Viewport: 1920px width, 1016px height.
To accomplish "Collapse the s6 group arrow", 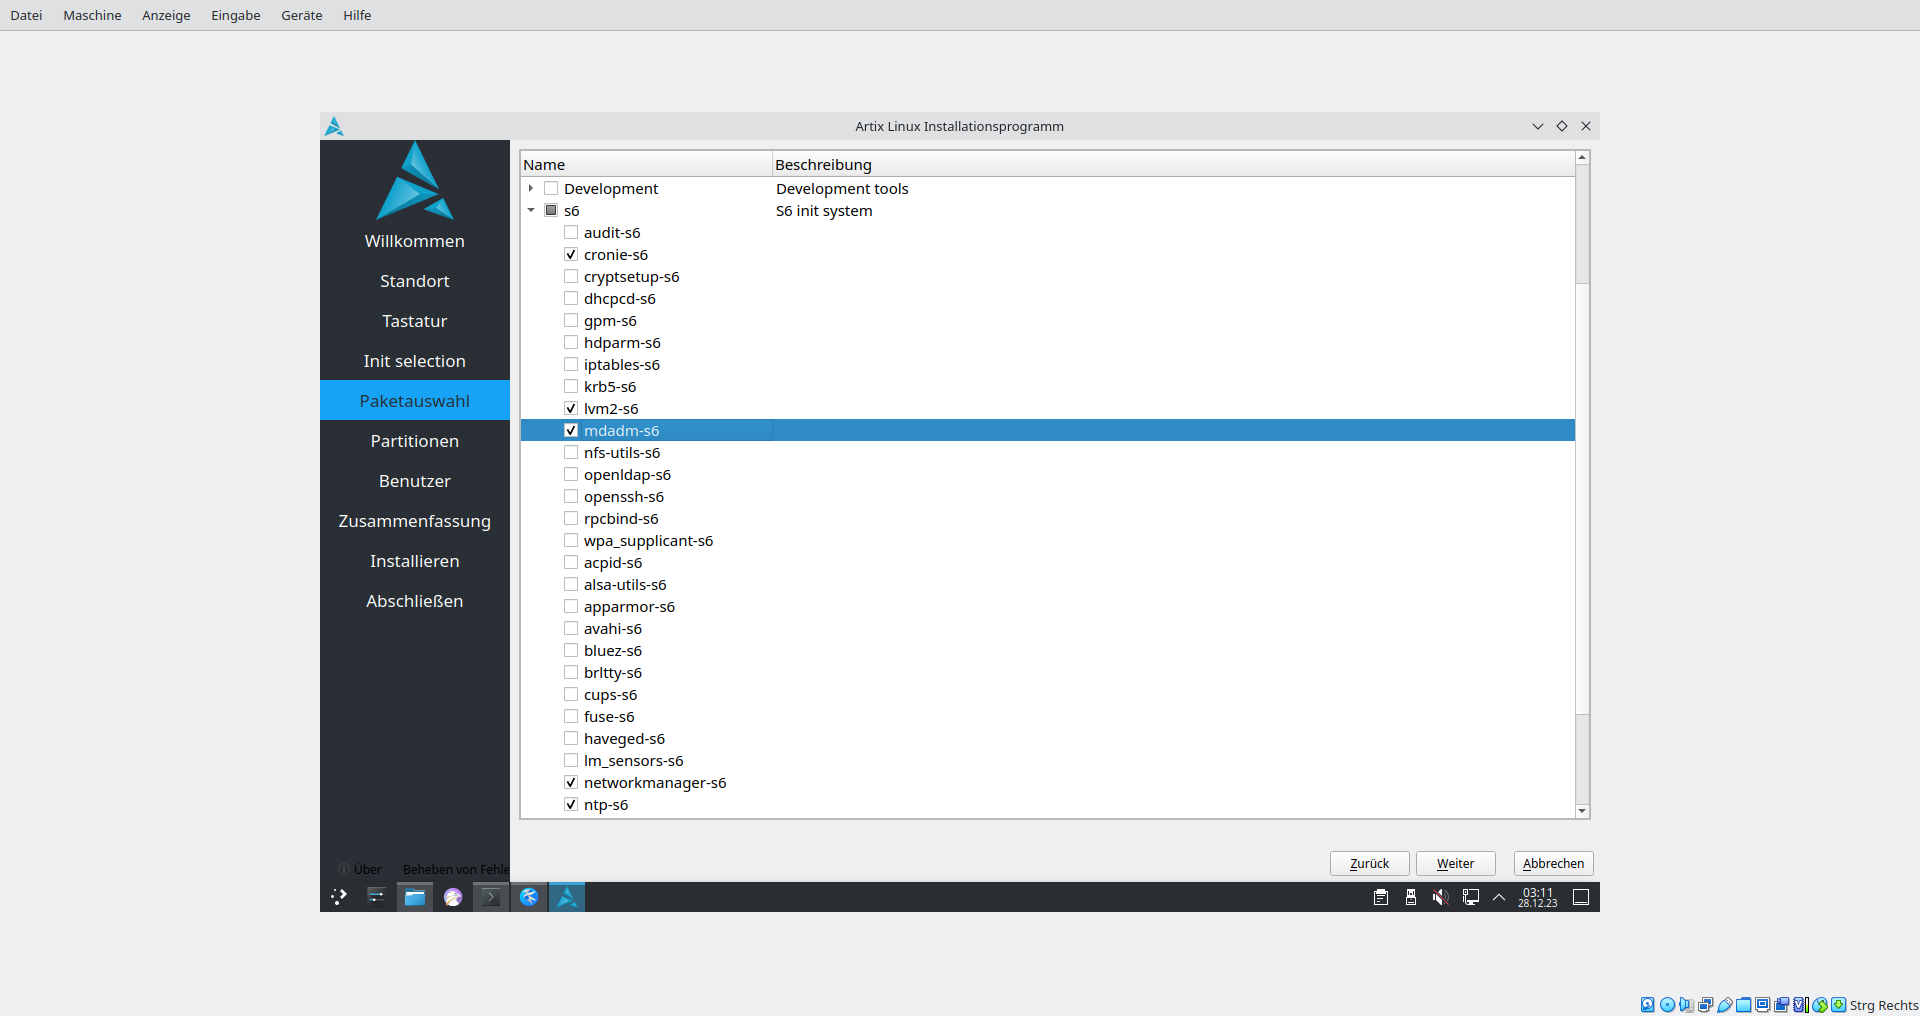I will click(531, 210).
